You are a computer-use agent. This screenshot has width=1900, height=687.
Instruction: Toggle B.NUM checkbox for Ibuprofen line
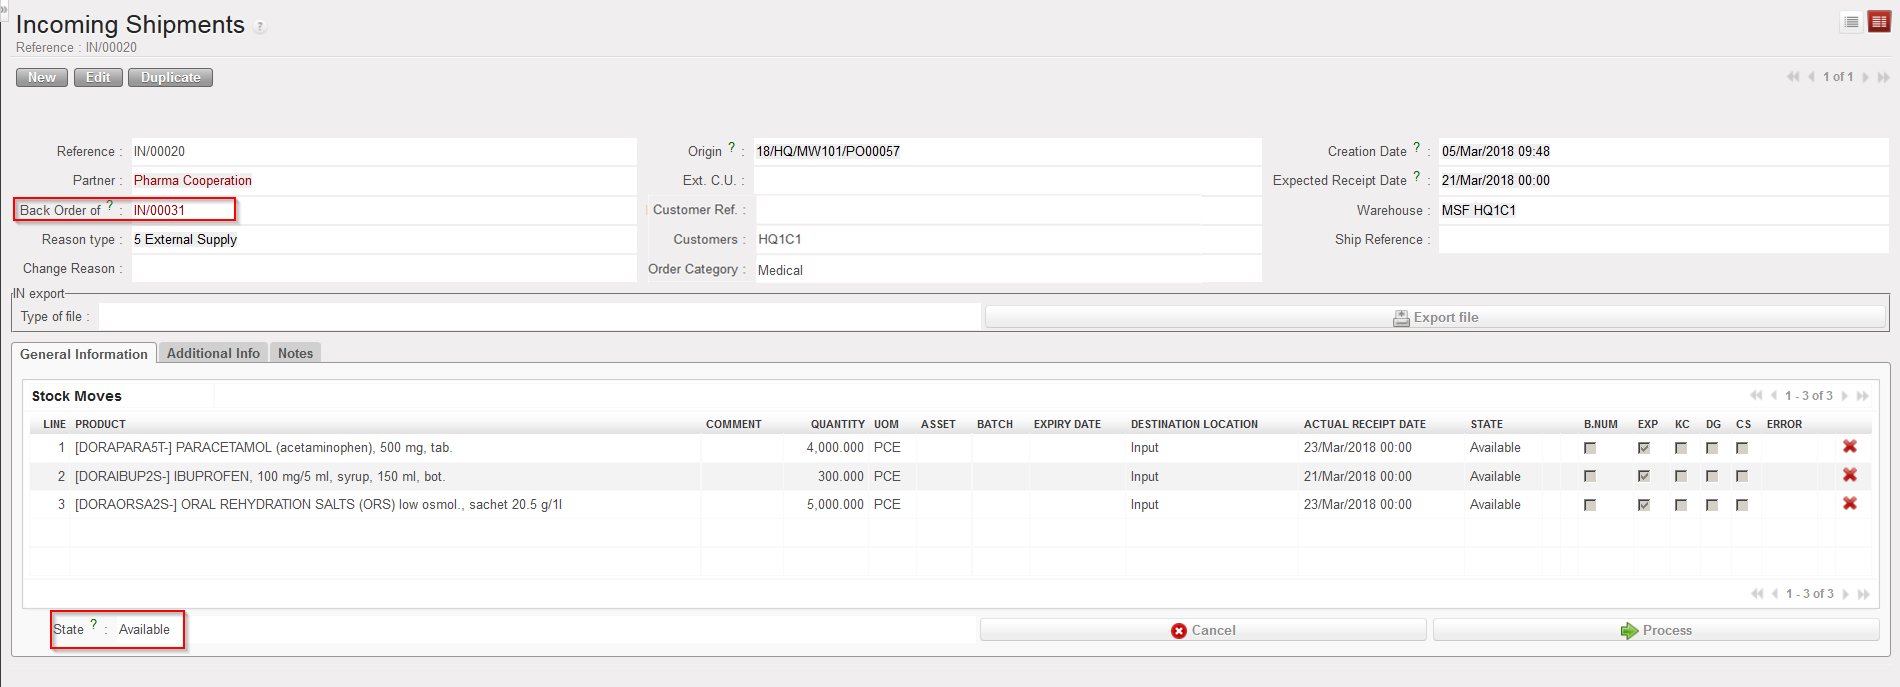pos(1590,476)
